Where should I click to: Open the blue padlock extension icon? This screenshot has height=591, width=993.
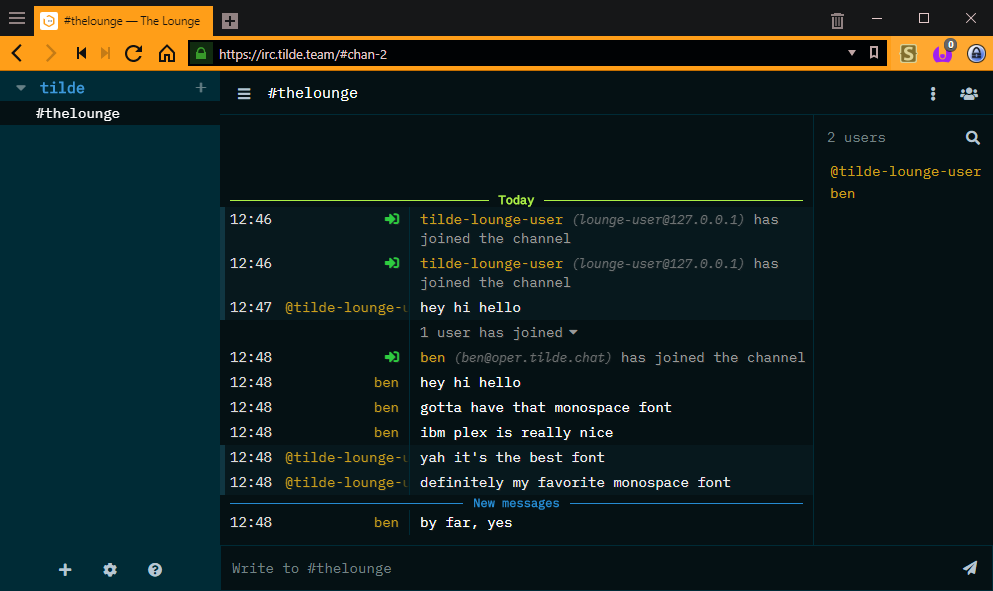[x=976, y=53]
